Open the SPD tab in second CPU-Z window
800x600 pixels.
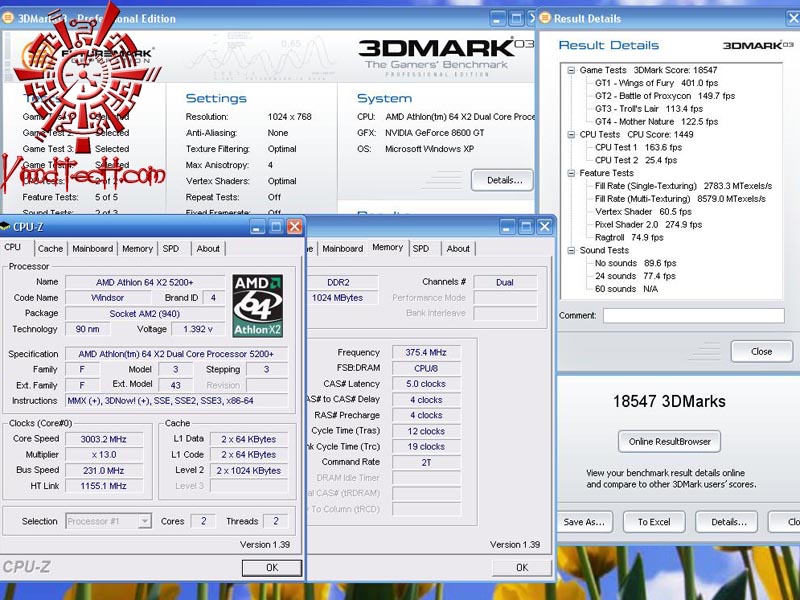pos(421,248)
